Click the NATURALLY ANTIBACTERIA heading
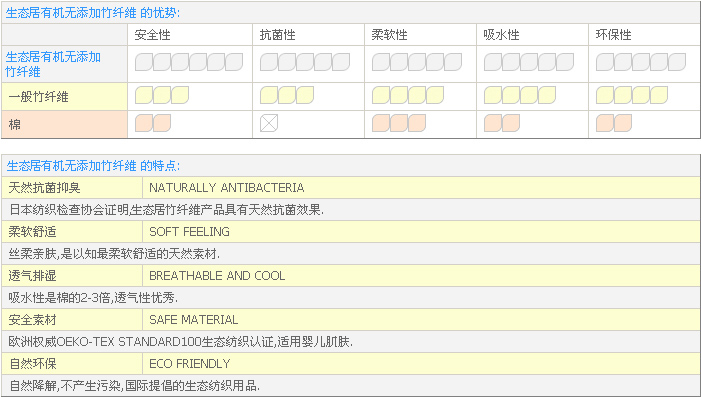The height and width of the screenshot is (397, 701). click(x=227, y=188)
